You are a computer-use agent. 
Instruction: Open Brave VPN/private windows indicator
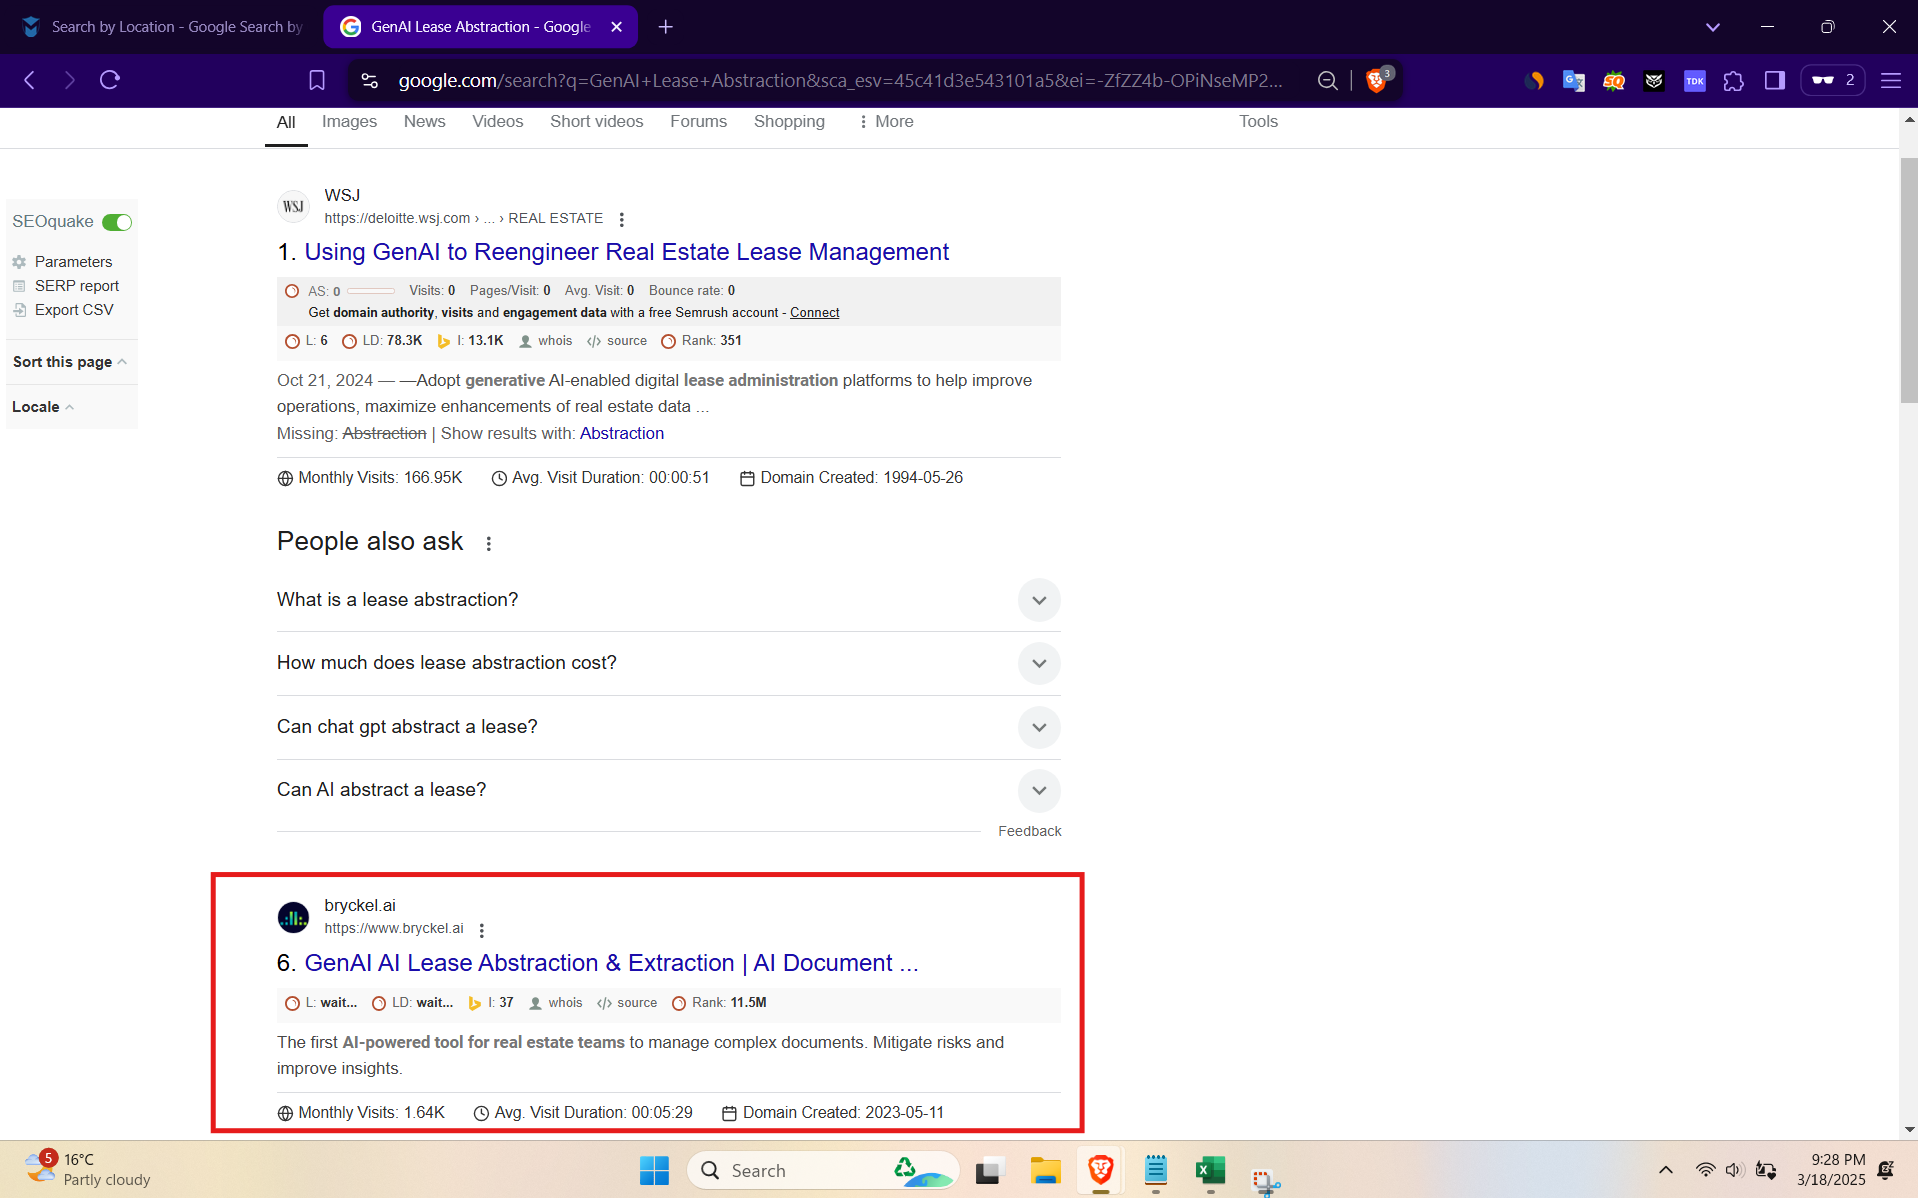[x=1832, y=80]
